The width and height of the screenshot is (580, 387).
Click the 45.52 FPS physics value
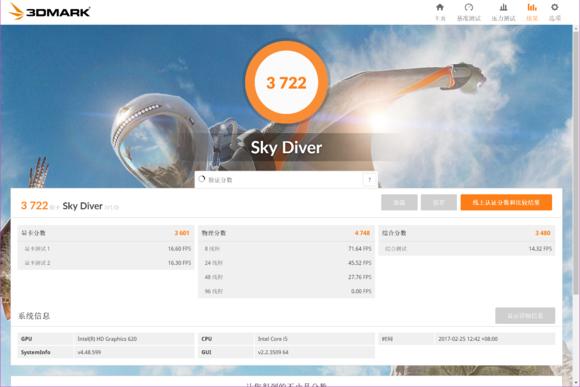pyautogui.click(x=360, y=263)
